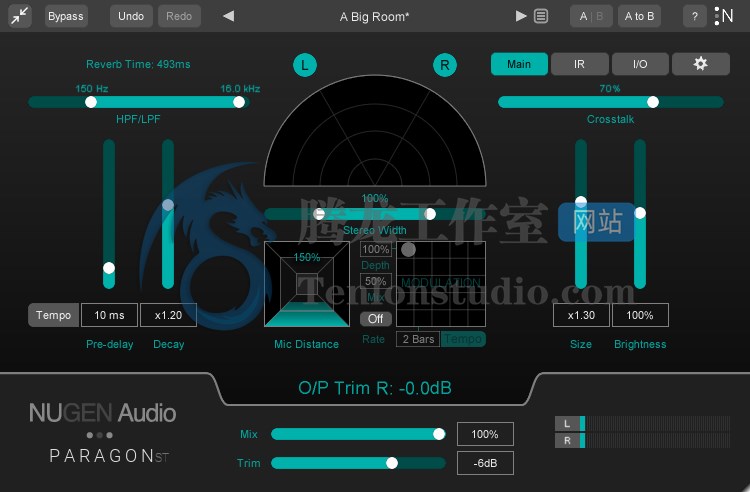Viewport: 750px width, 492px height.
Task: Open the NUGEN N logo menu
Action: (x=724, y=16)
